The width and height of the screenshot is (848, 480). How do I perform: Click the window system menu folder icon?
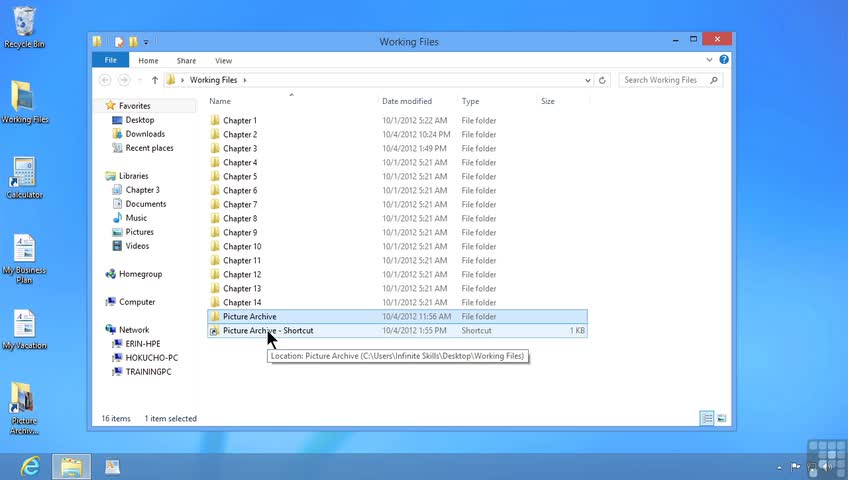point(97,41)
